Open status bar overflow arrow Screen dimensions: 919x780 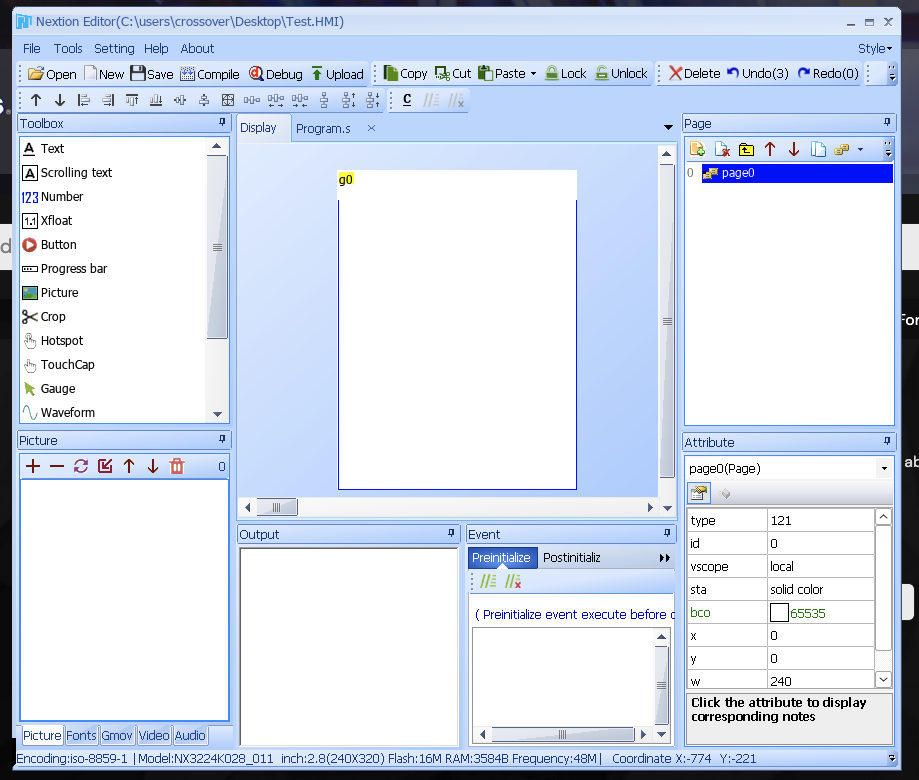pos(891,758)
